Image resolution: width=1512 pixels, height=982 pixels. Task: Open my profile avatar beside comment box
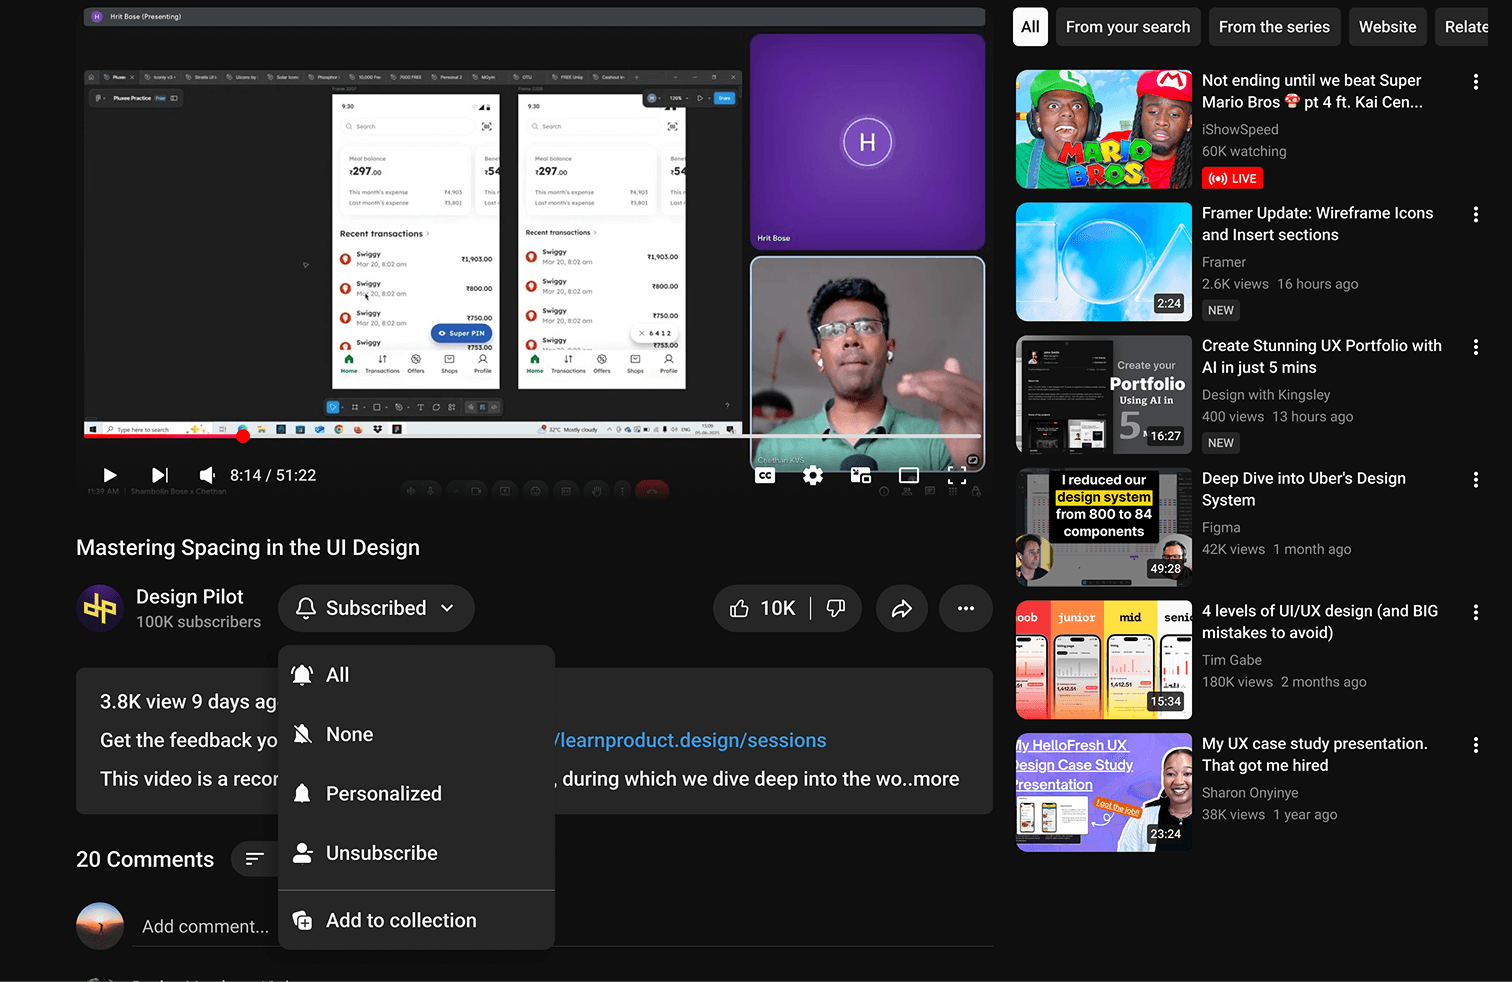(100, 926)
